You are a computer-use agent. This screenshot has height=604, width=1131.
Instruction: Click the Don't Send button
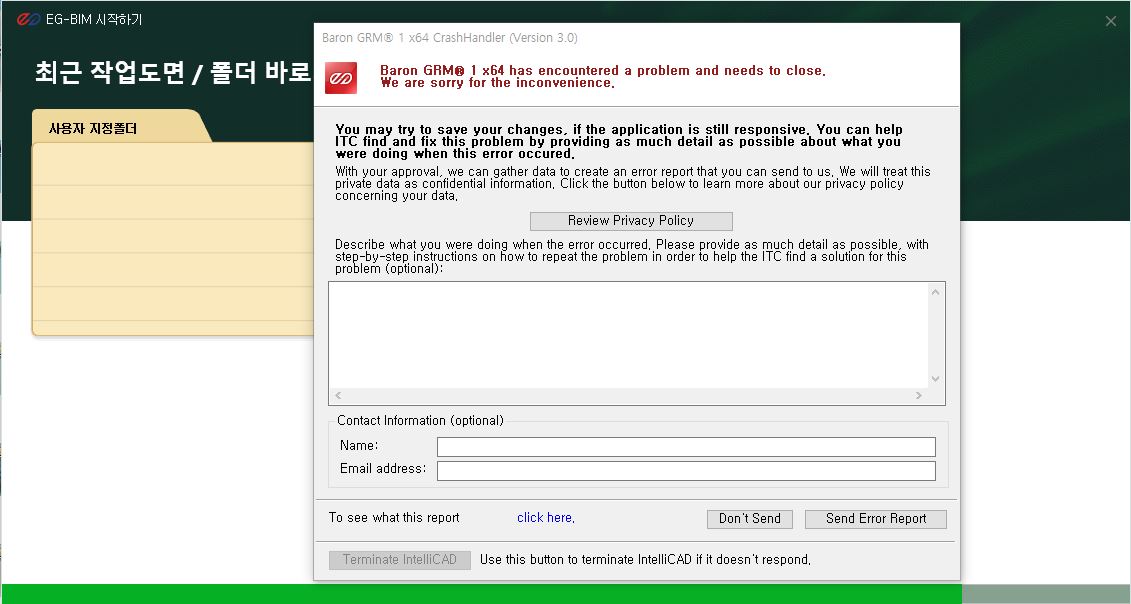(x=749, y=519)
